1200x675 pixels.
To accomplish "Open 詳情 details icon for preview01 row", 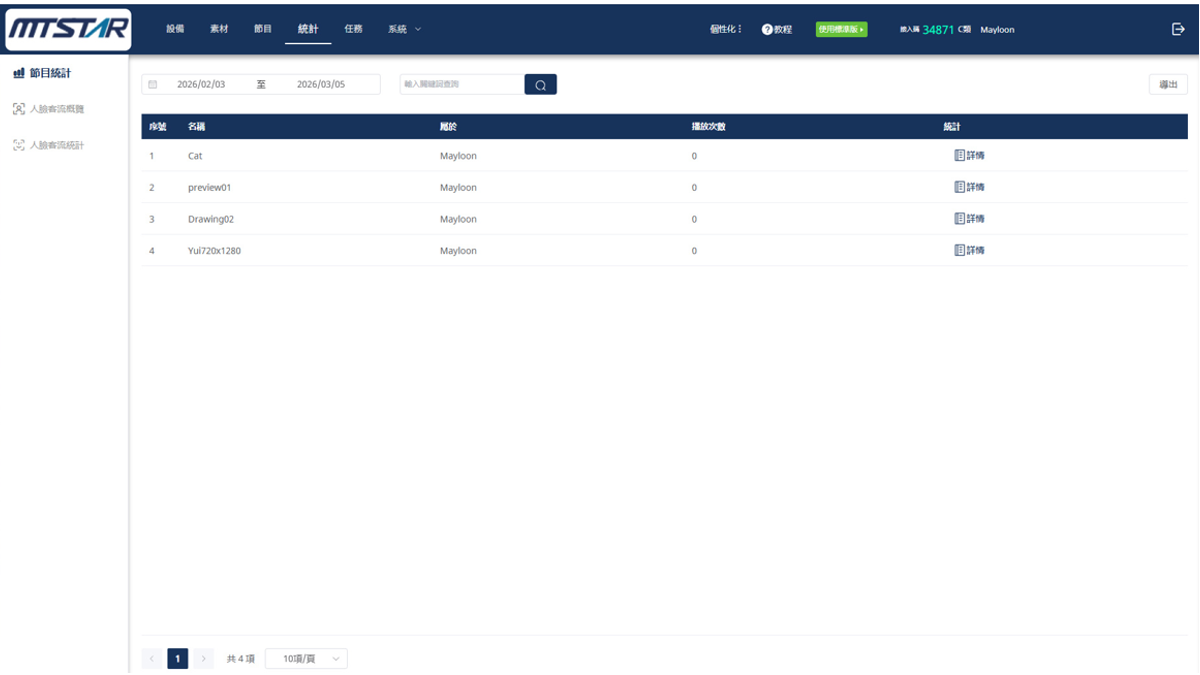I will click(x=960, y=187).
